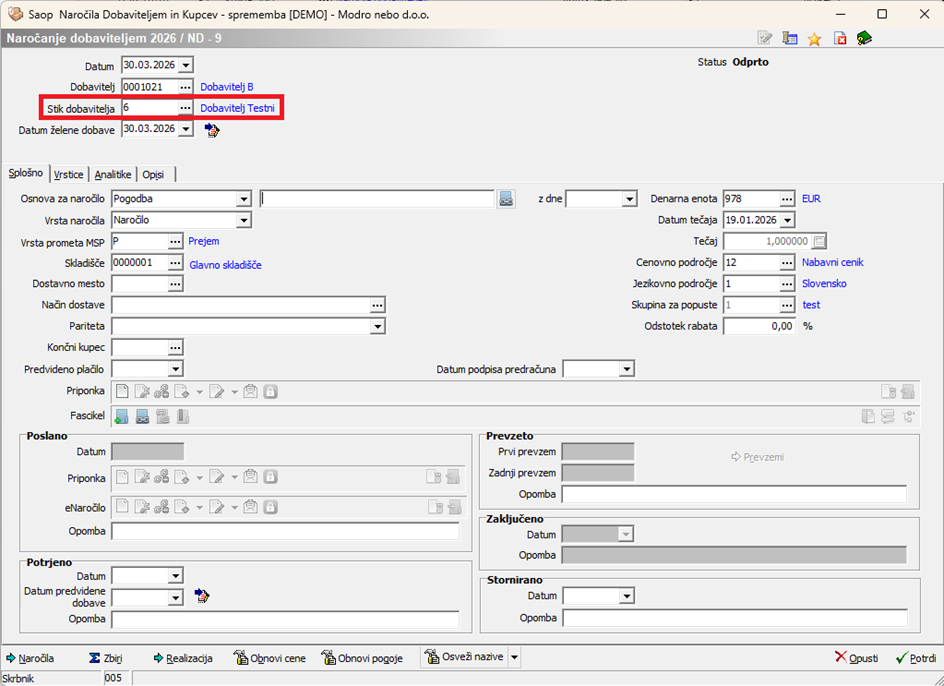Click the Obnovi cene button
The image size is (944, 686).
coord(270,658)
